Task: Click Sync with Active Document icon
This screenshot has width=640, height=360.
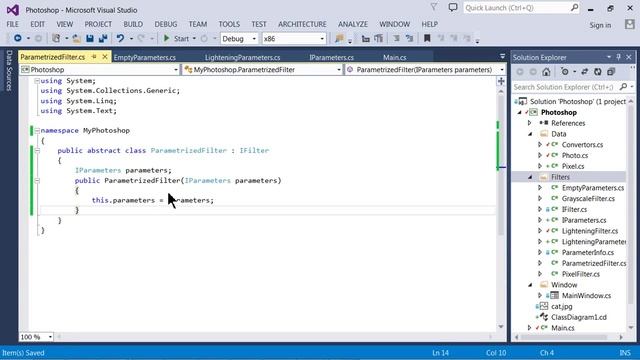Action: coord(584,72)
